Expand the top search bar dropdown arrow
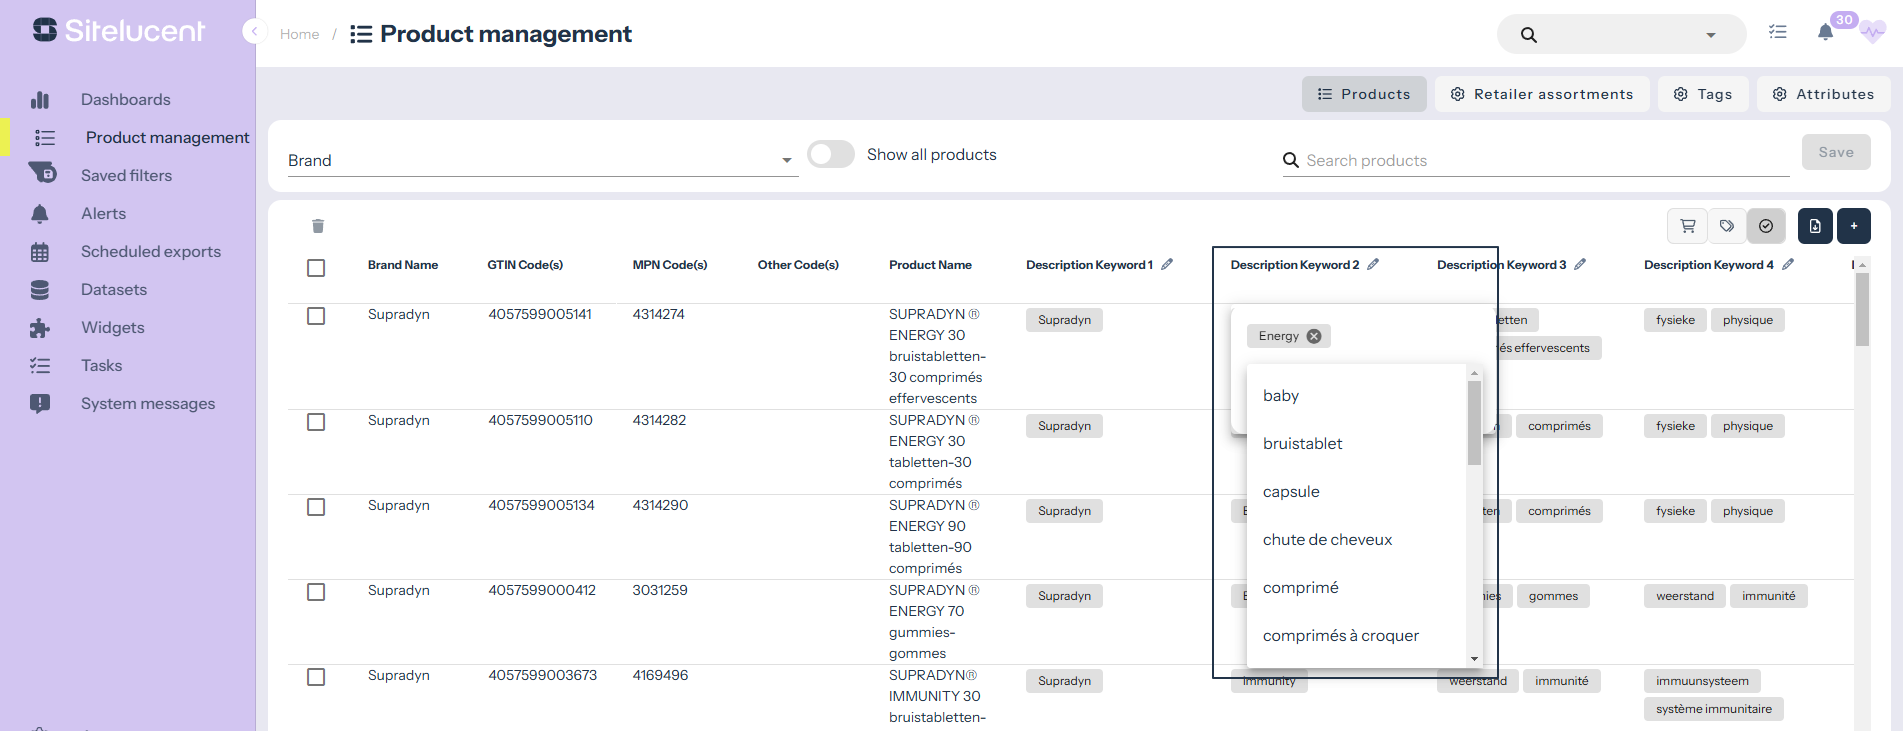This screenshot has height=731, width=1903. pyautogui.click(x=1711, y=35)
